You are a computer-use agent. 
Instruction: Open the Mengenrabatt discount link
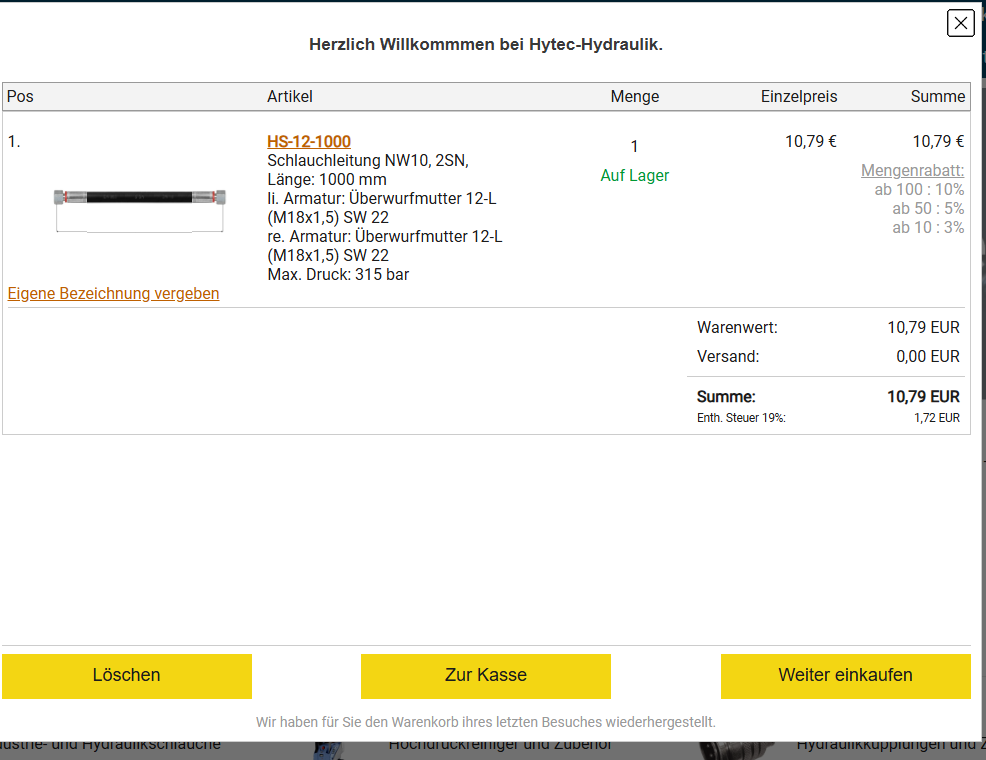point(912,171)
